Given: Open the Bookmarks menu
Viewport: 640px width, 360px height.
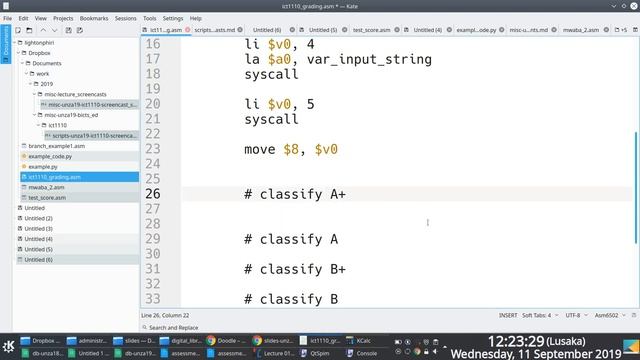Looking at the screenshot, I should (x=94, y=18).
